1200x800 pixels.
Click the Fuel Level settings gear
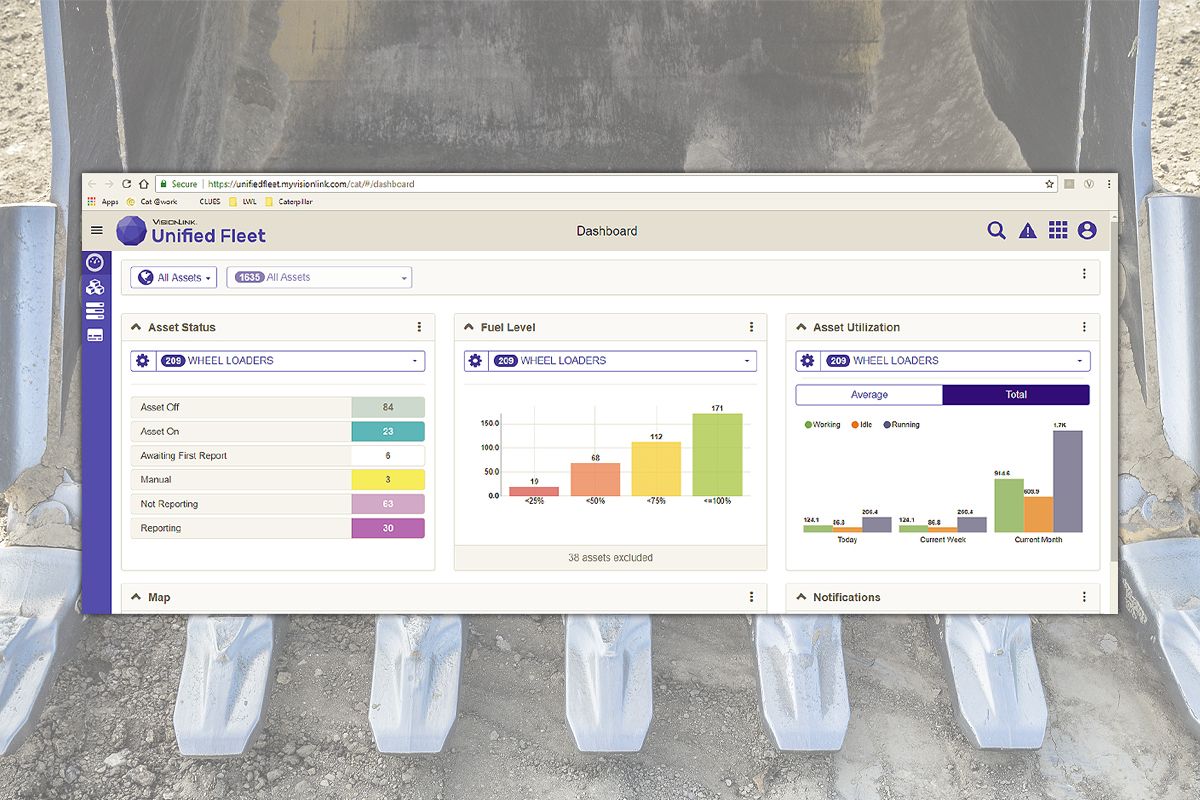[x=475, y=361]
